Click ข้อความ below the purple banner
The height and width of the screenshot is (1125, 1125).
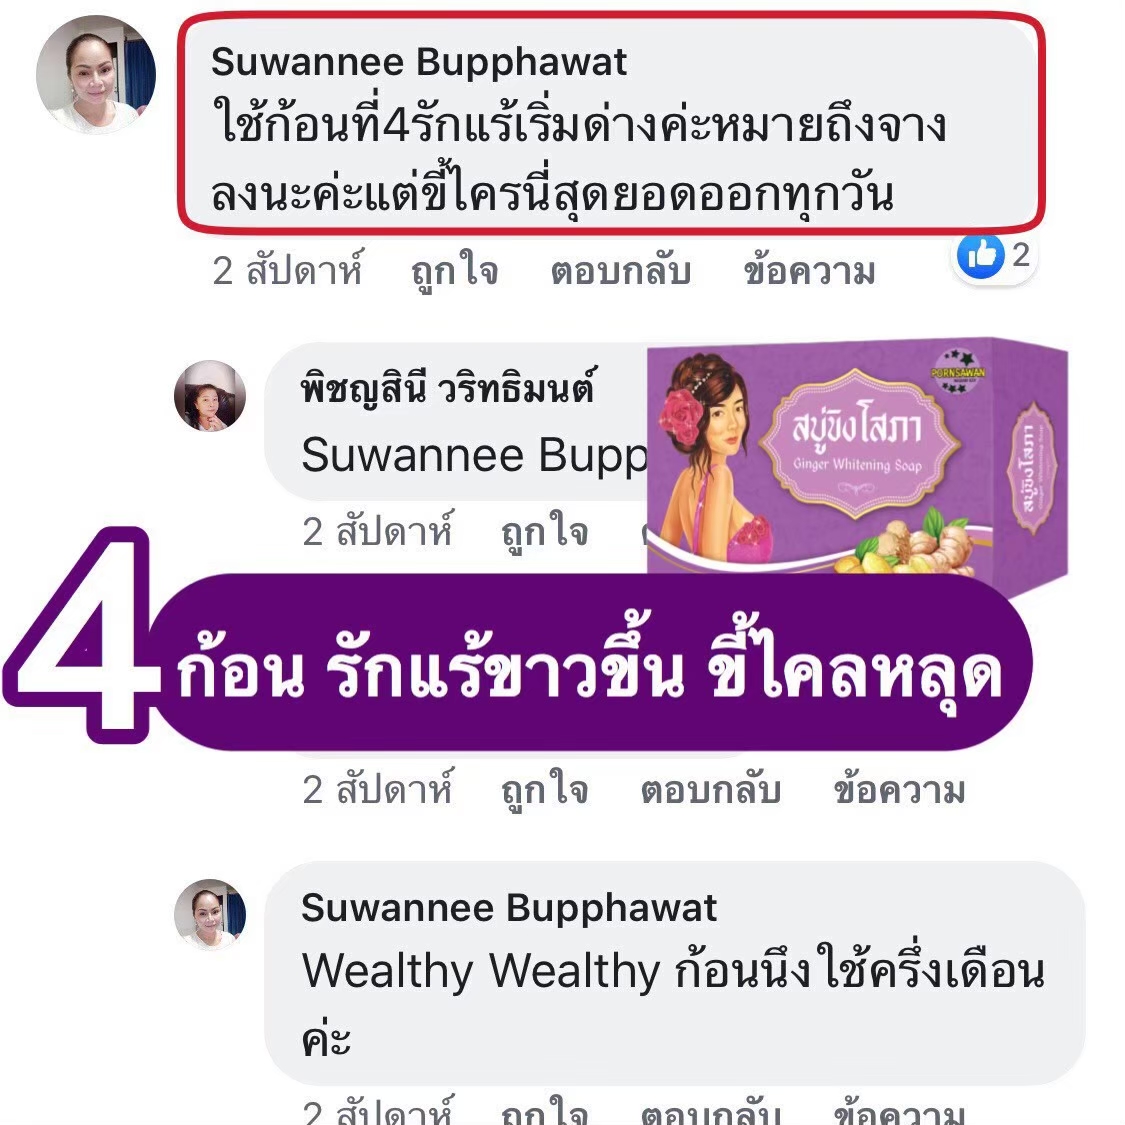click(900, 790)
